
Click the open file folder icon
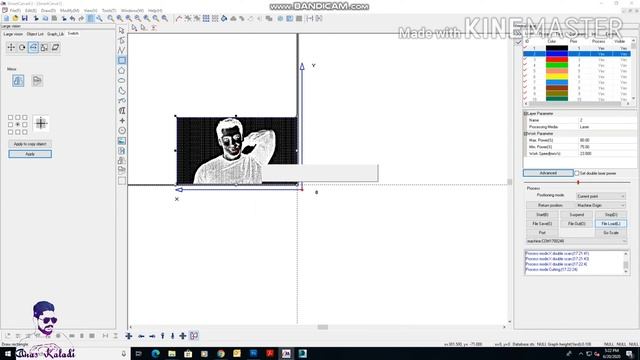coord(15,18)
